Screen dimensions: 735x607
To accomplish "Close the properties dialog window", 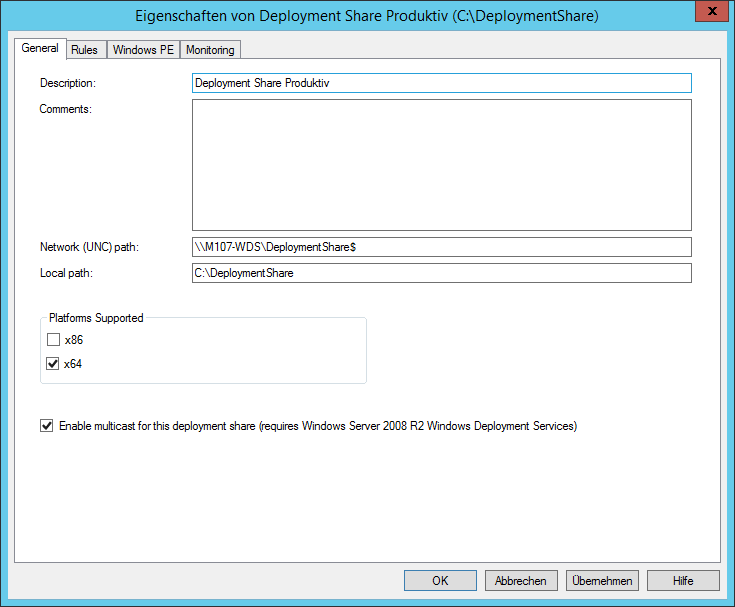I will 709,11.
